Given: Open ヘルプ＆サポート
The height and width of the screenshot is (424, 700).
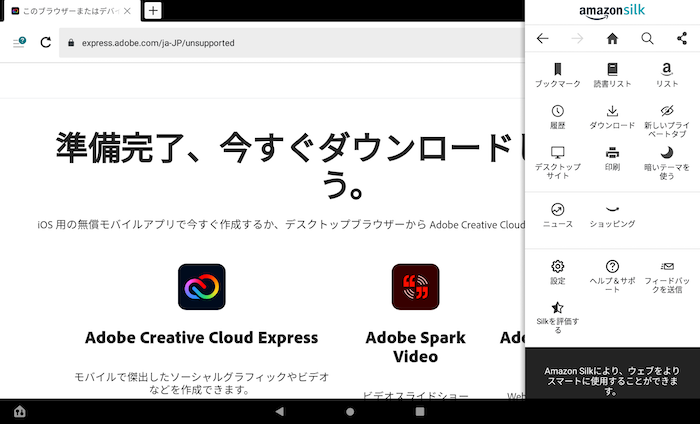Looking at the screenshot, I should pos(612,276).
